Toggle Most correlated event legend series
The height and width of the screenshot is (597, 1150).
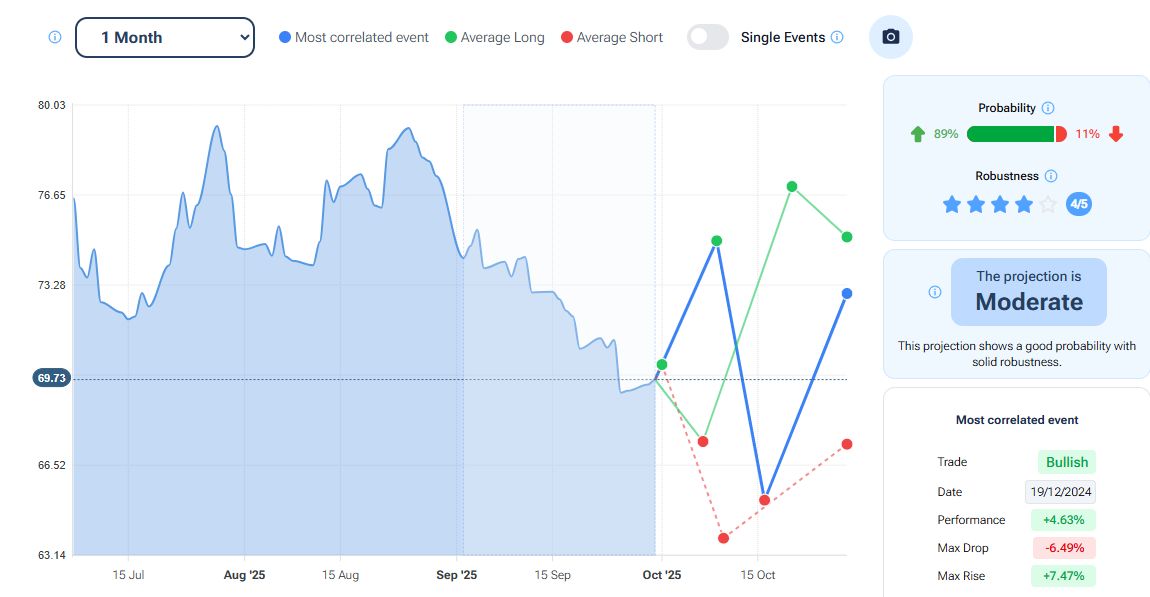[354, 37]
